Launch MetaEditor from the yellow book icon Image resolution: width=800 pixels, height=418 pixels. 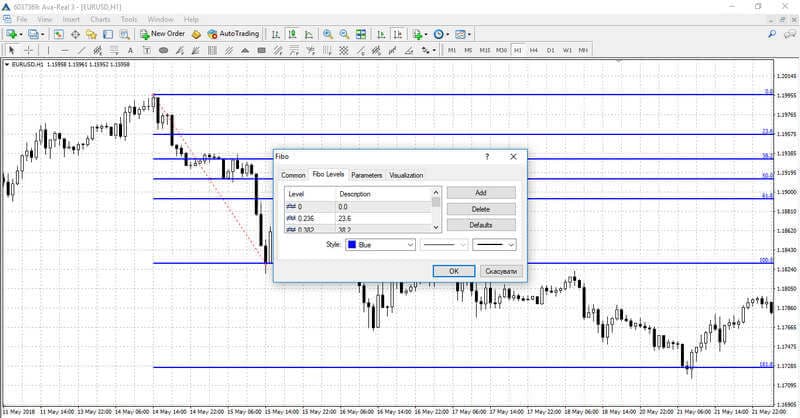click(196, 34)
